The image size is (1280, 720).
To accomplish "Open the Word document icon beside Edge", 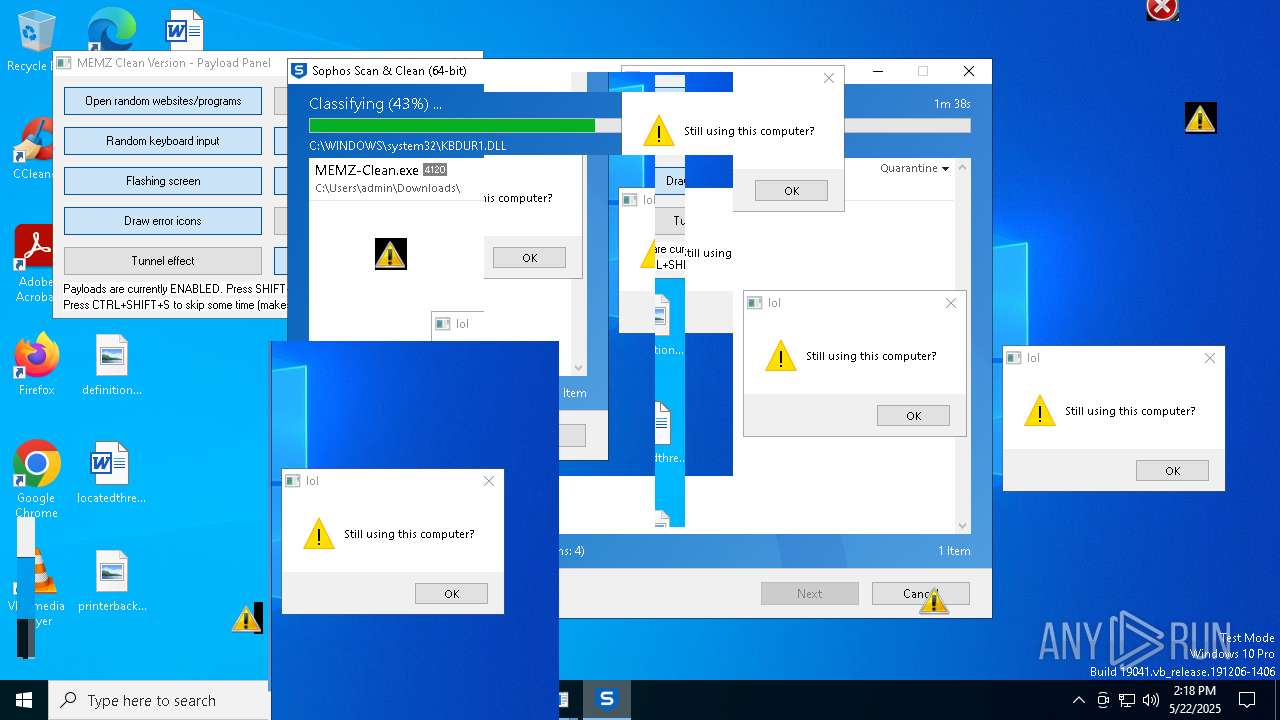I will coord(185,30).
